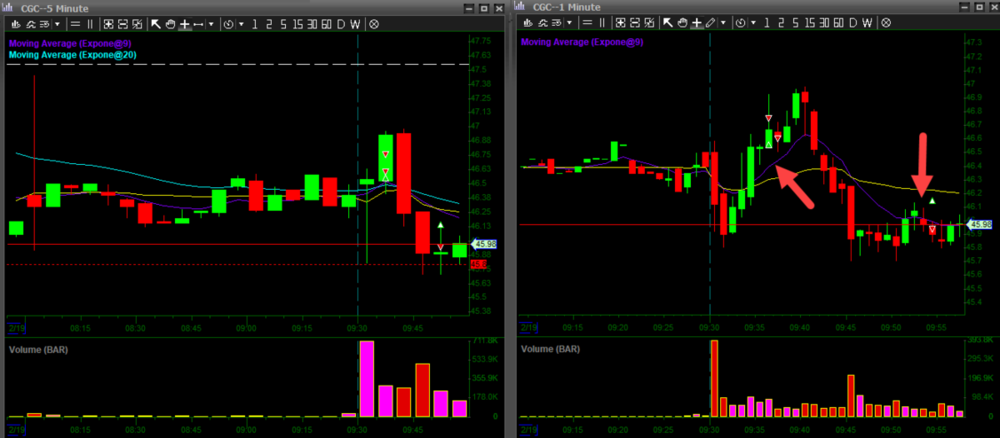Pick the pencil draw tool in 1 Minute chart

pos(709,23)
